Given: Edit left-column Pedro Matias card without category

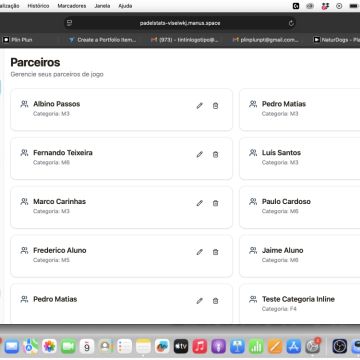Looking at the screenshot, I should (200, 301).
